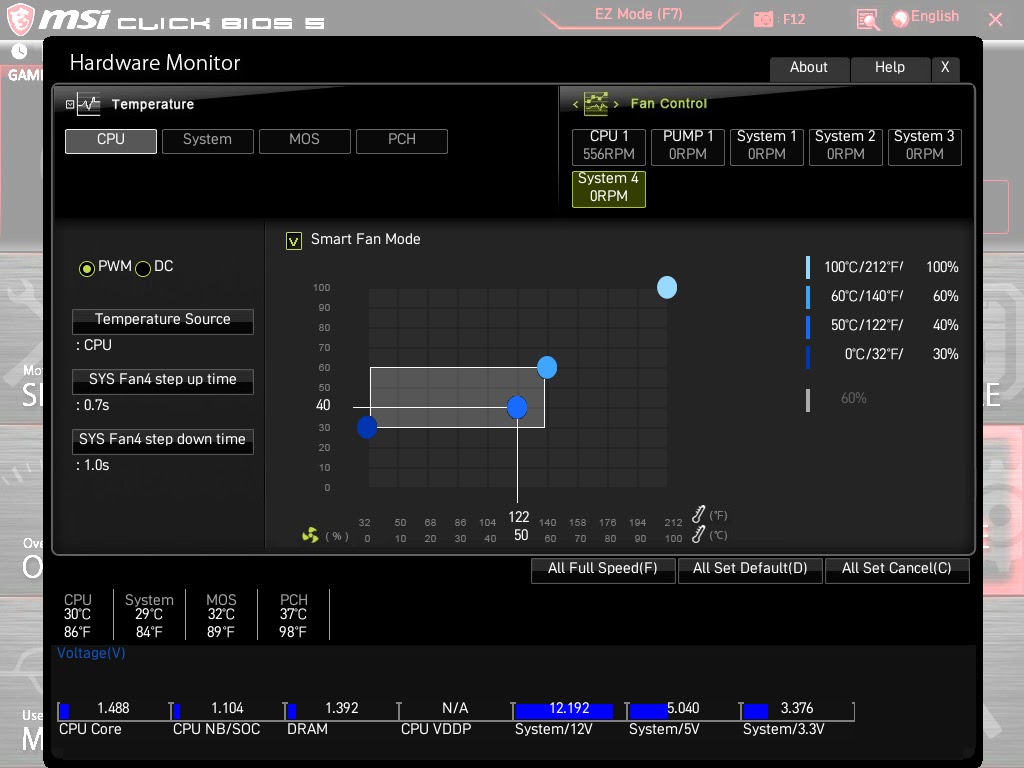Viewport: 1024px width, 768px height.
Task: Select the MOS temperature tab
Action: pos(305,140)
